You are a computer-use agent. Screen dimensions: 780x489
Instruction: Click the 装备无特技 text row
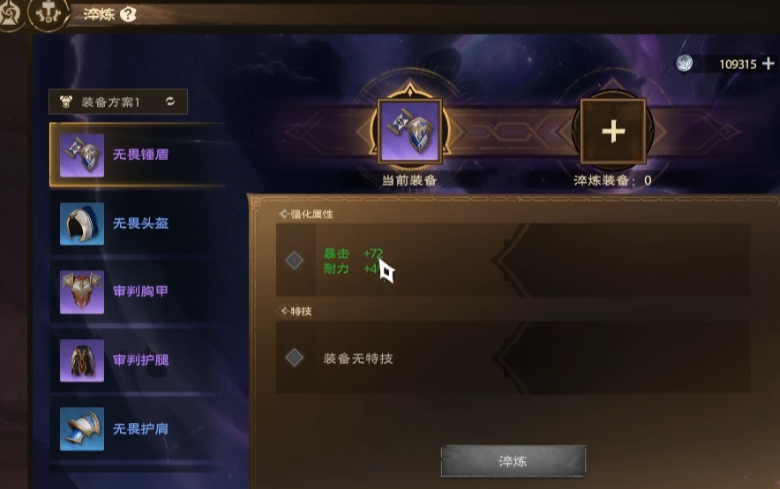click(358, 359)
